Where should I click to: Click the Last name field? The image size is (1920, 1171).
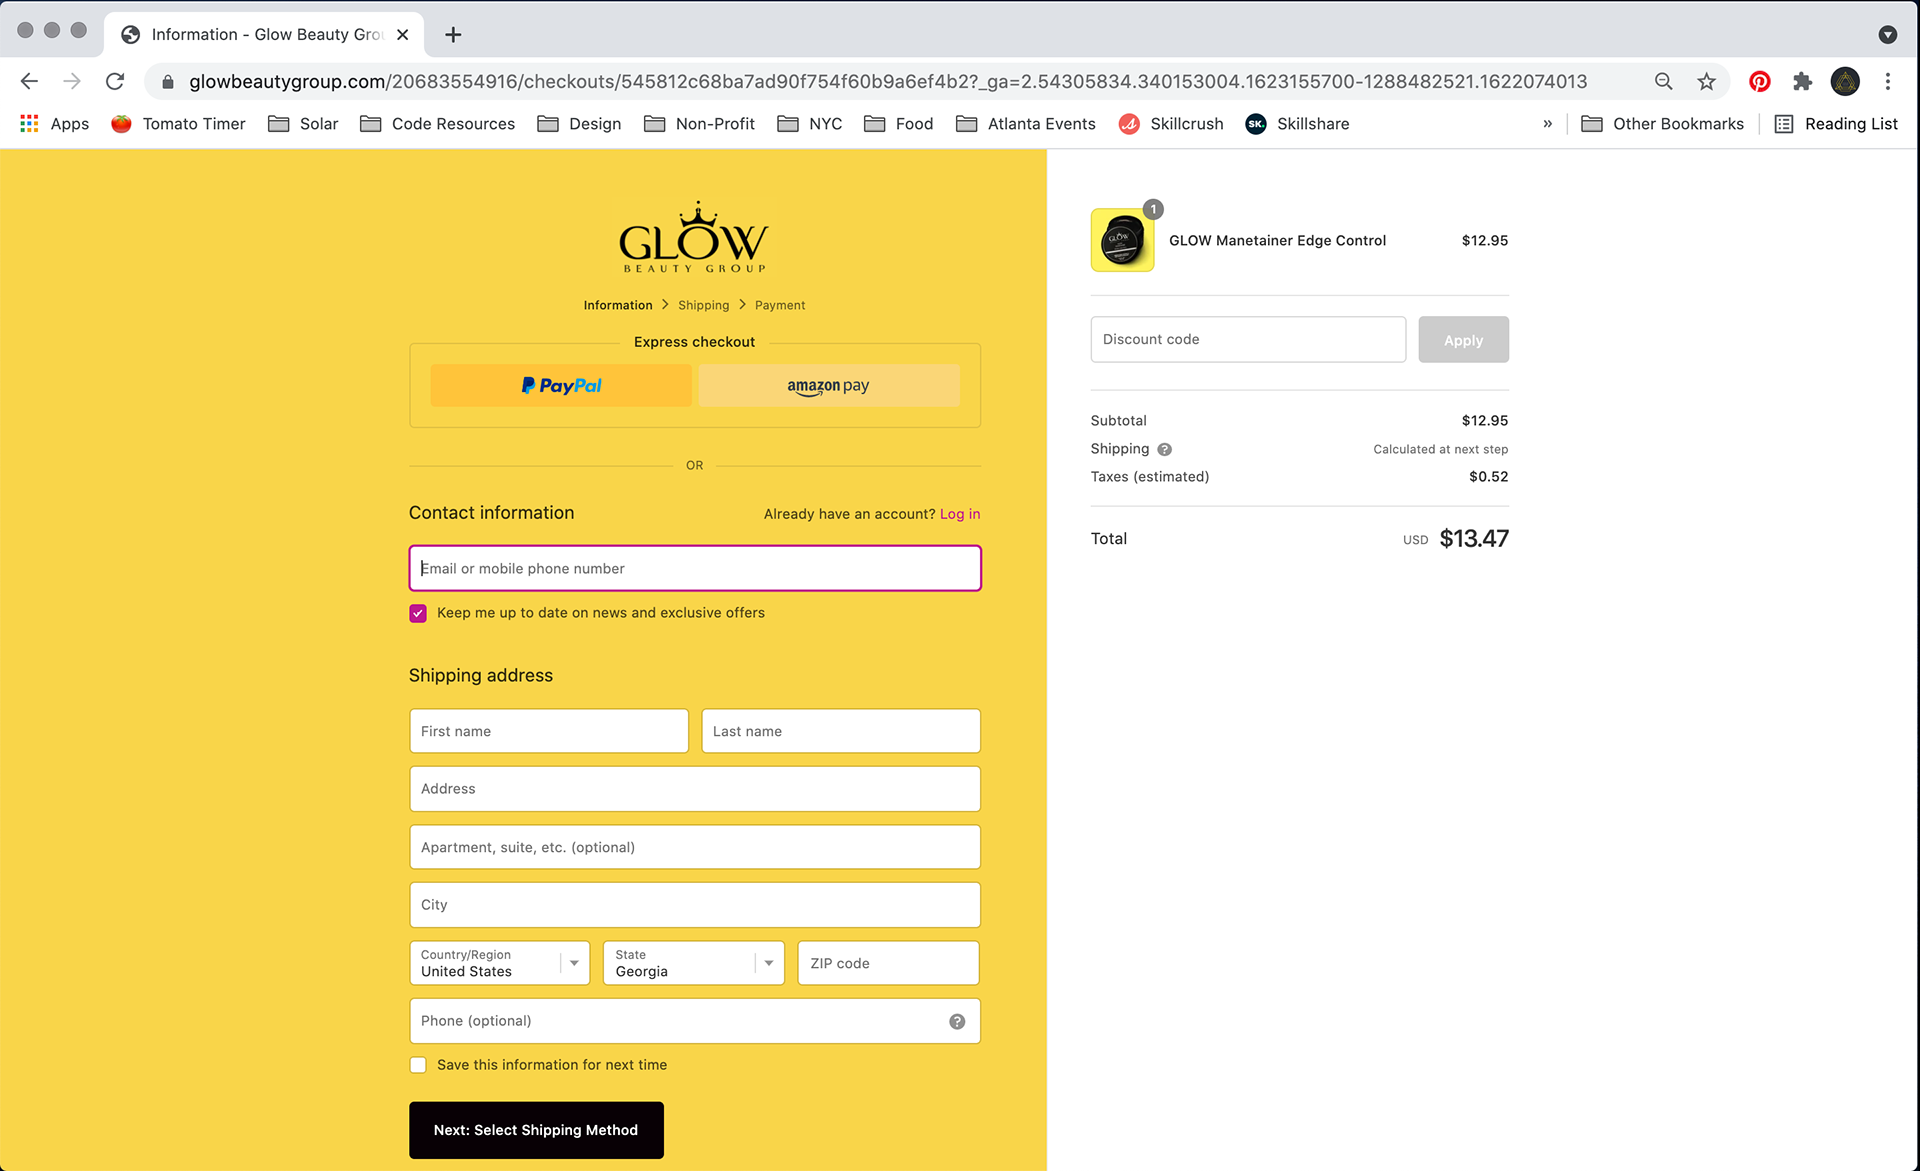pos(841,731)
